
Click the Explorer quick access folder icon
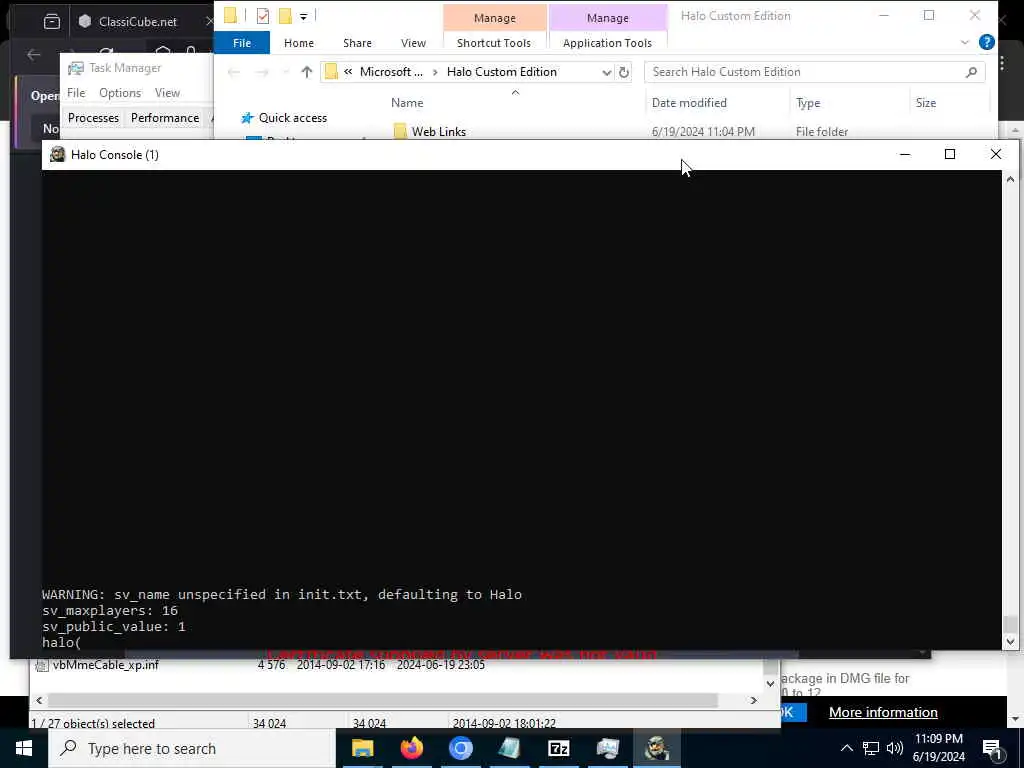[x=230, y=16]
